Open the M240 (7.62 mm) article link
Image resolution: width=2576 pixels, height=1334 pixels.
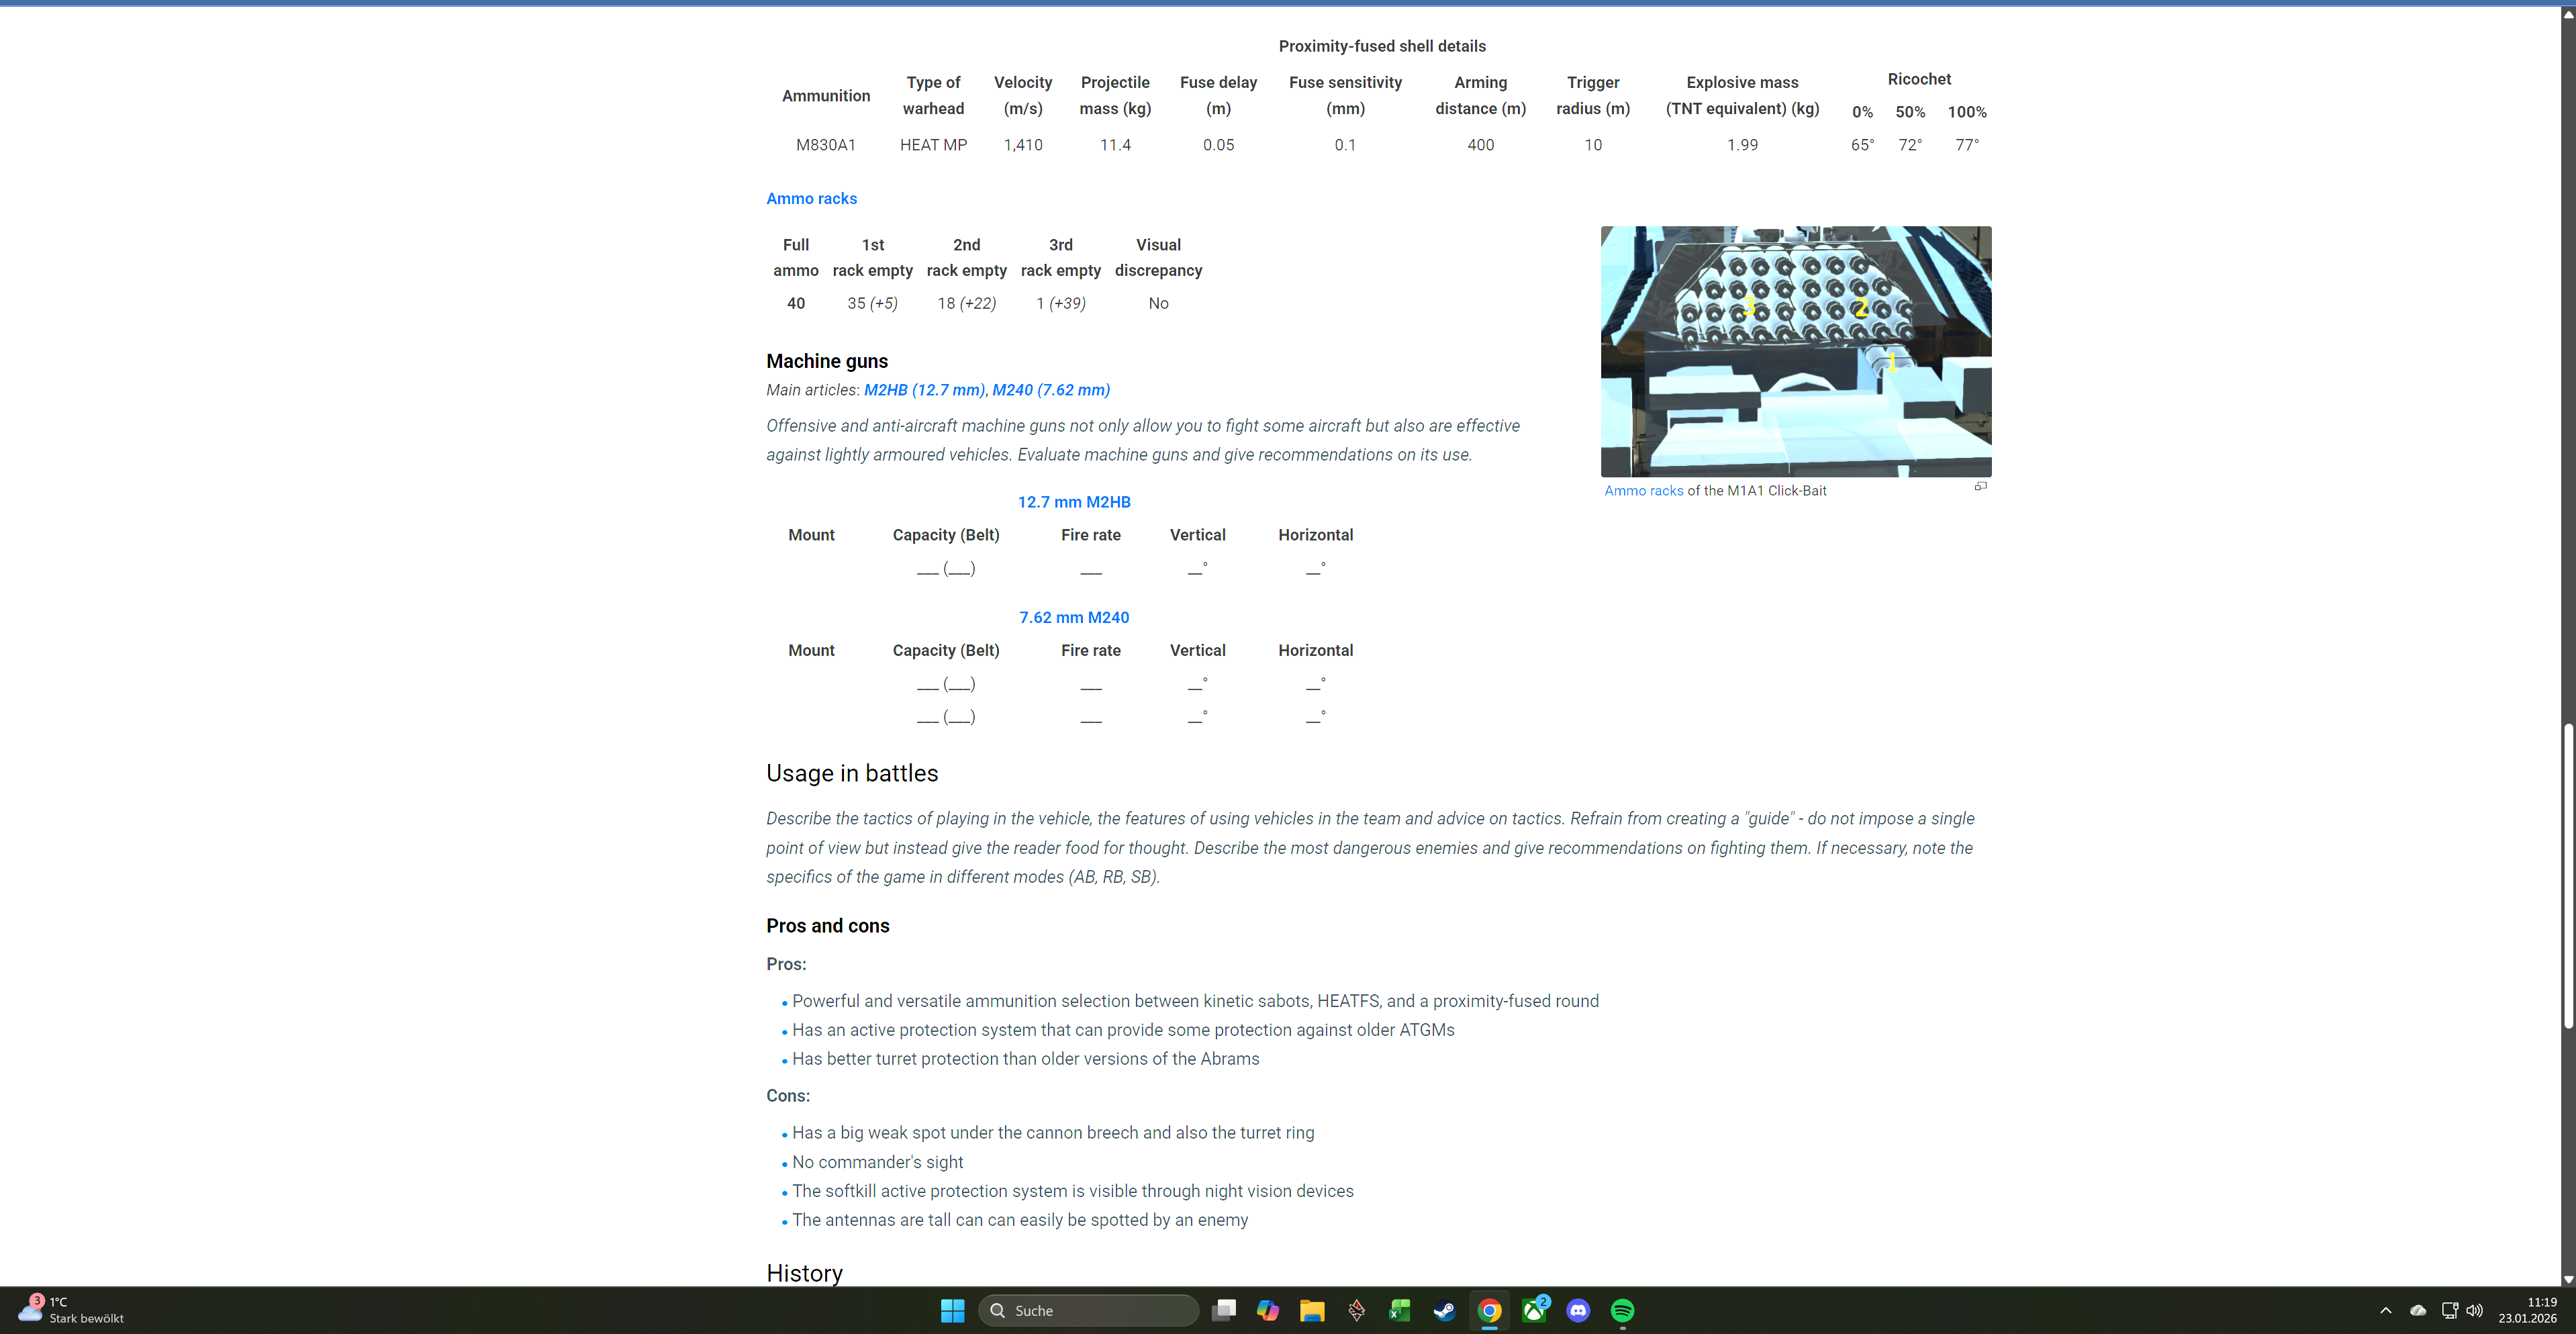pyautogui.click(x=1050, y=390)
